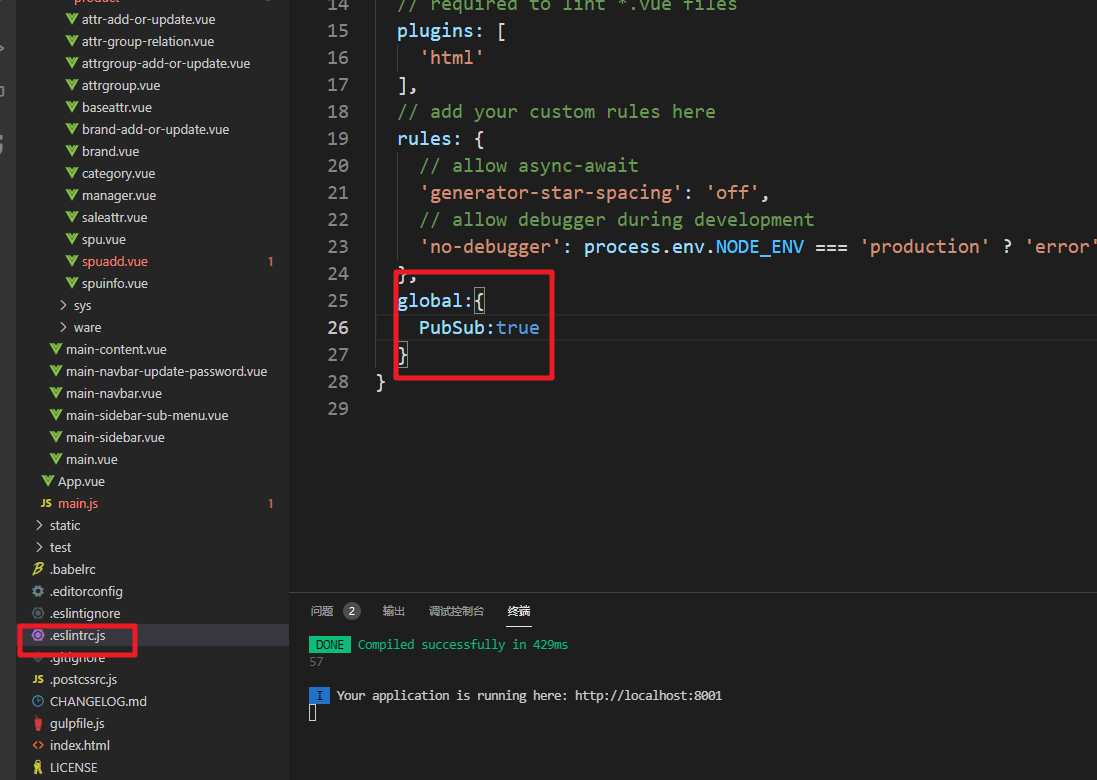
Task: Click Vue icon beside brand.vue
Action: (71, 151)
